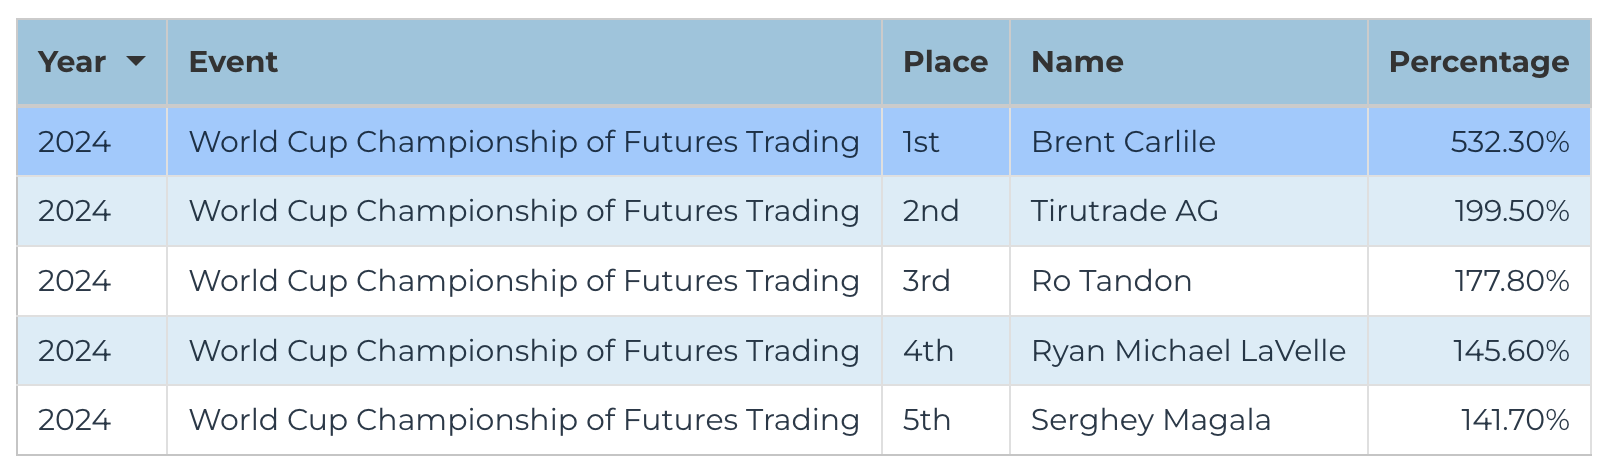Select the Event column header
This screenshot has width=1608, height=472.
point(524,62)
